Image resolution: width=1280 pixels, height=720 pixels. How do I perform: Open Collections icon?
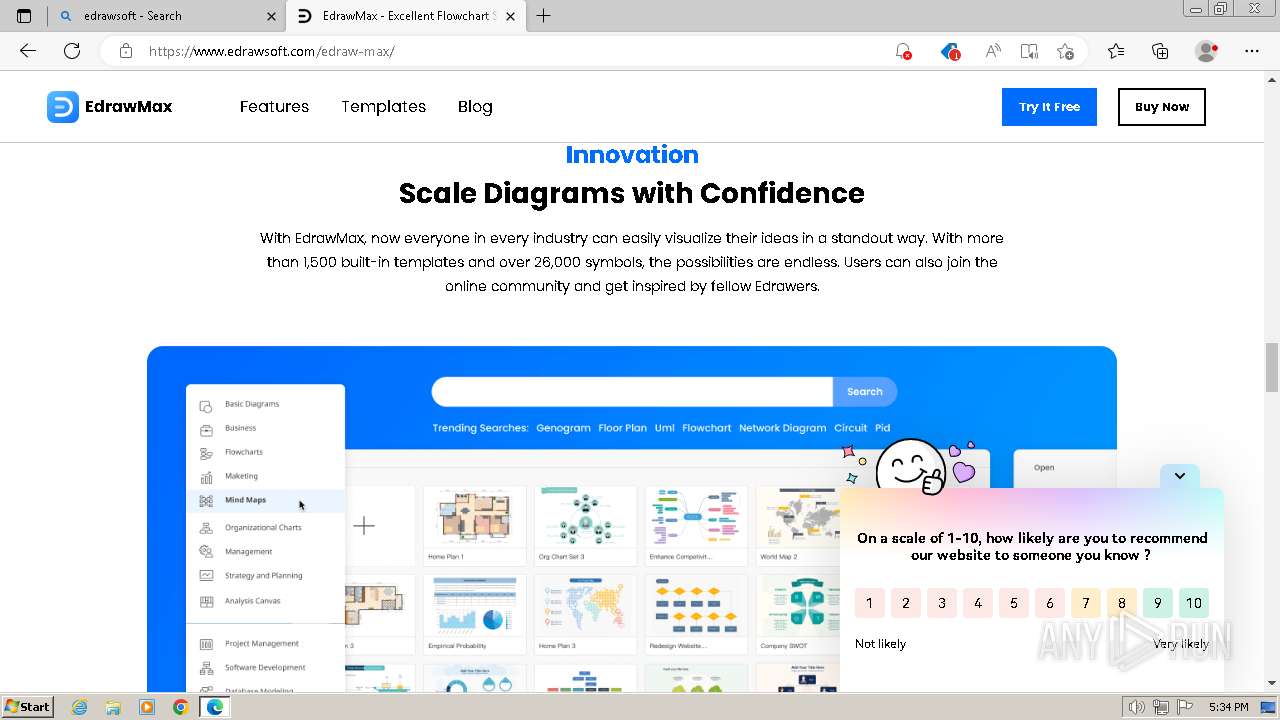pos(1160,51)
